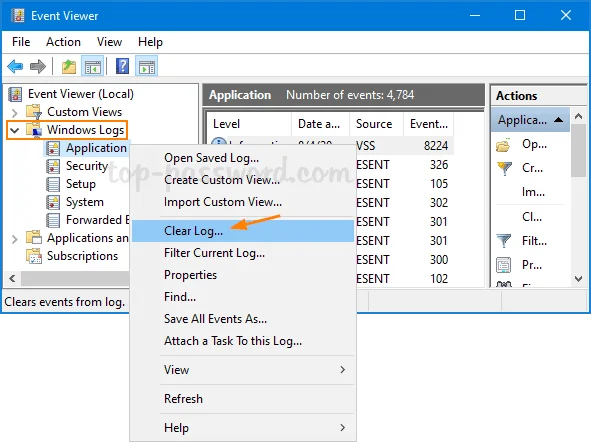Choose Filter Current Log... in context menu
The width and height of the screenshot is (591, 442).
coord(242,253)
